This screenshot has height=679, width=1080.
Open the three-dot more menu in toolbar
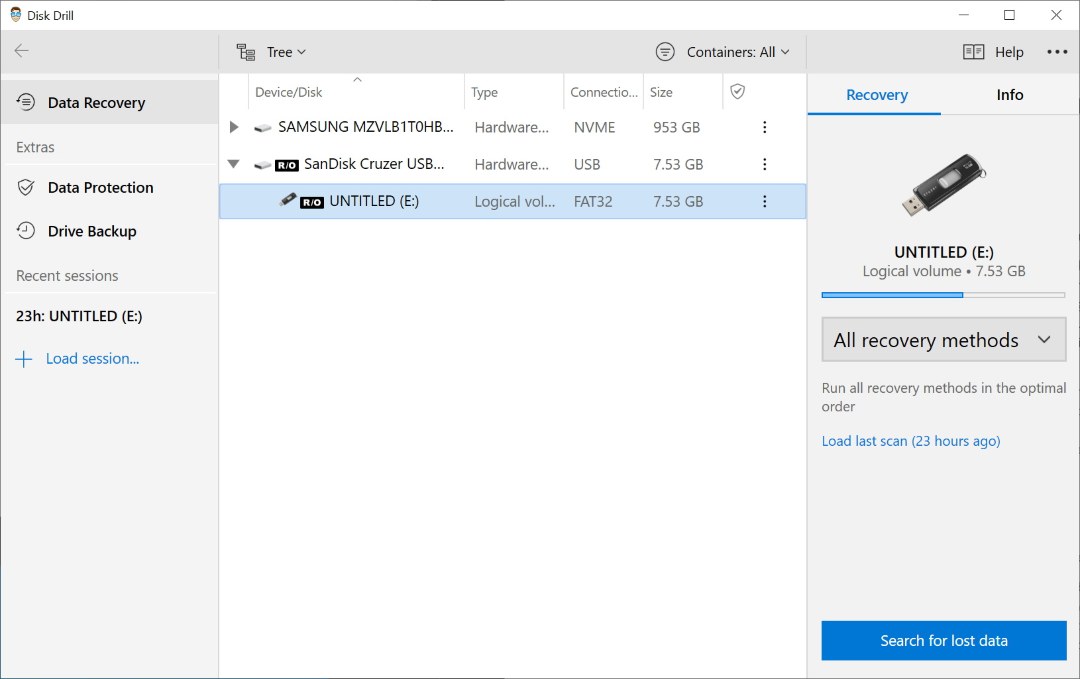tap(1057, 52)
